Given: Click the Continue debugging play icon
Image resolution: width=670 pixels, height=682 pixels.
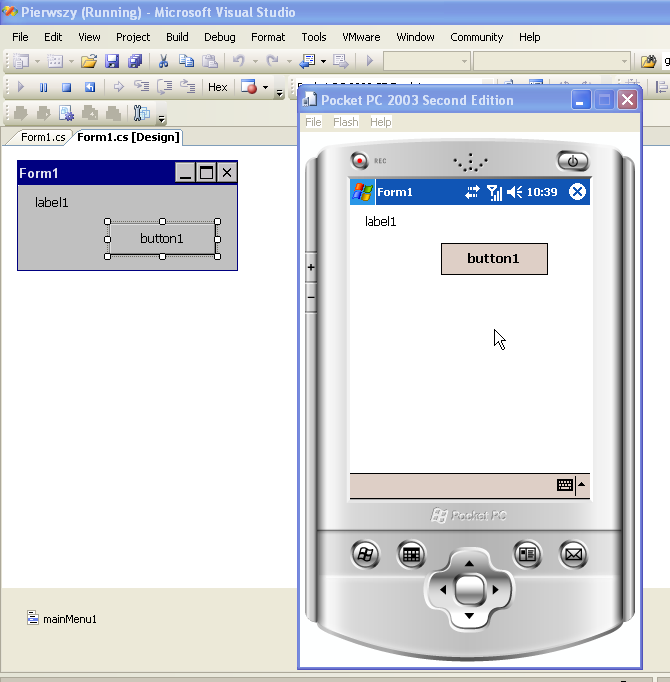Looking at the screenshot, I should pos(20,87).
